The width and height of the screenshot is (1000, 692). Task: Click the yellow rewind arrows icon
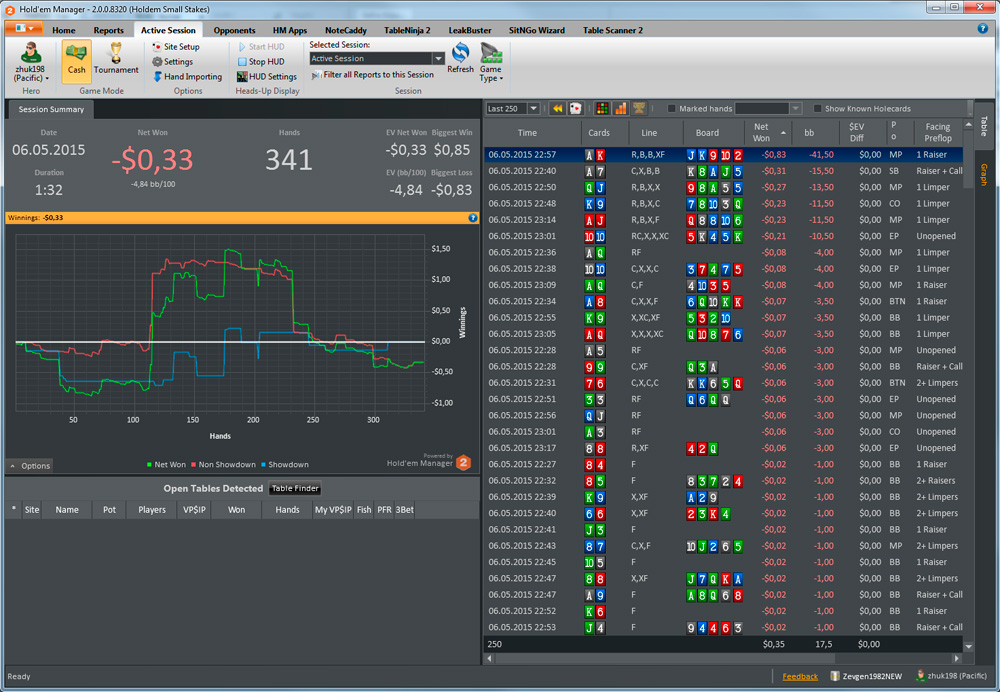pyautogui.click(x=557, y=108)
